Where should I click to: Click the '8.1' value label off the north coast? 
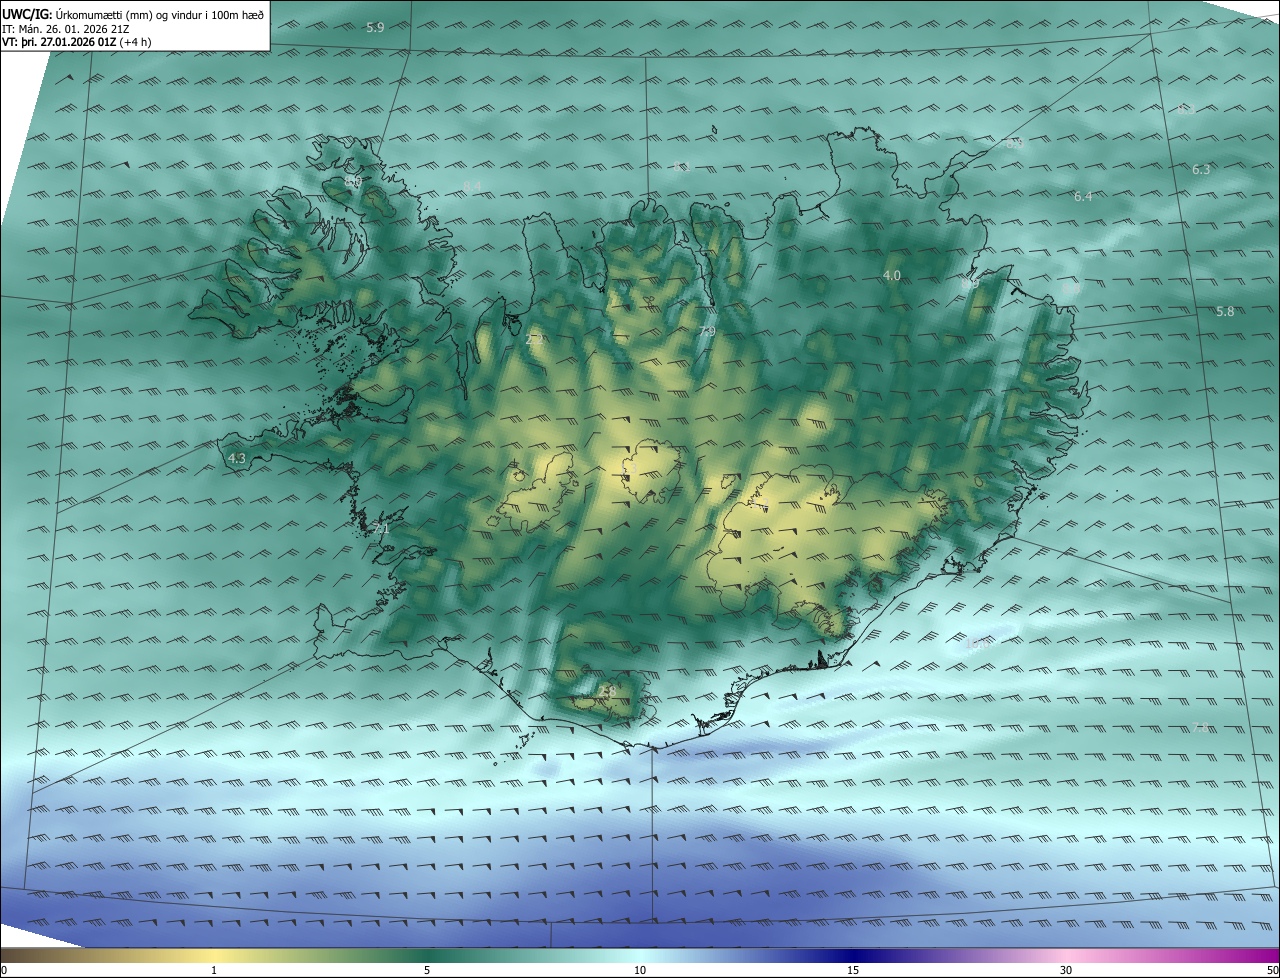pyautogui.click(x=682, y=166)
